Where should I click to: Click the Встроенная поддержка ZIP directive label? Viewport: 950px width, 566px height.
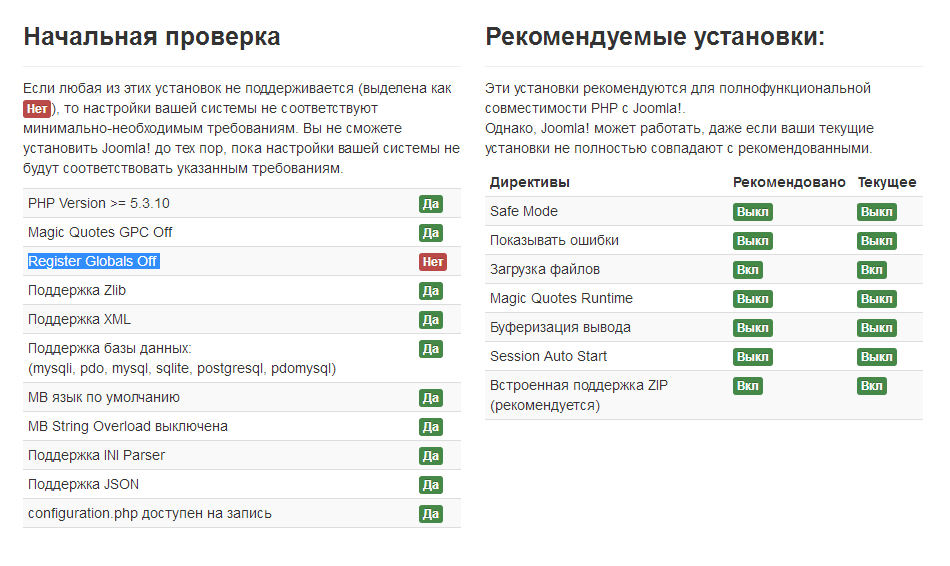pos(579,395)
